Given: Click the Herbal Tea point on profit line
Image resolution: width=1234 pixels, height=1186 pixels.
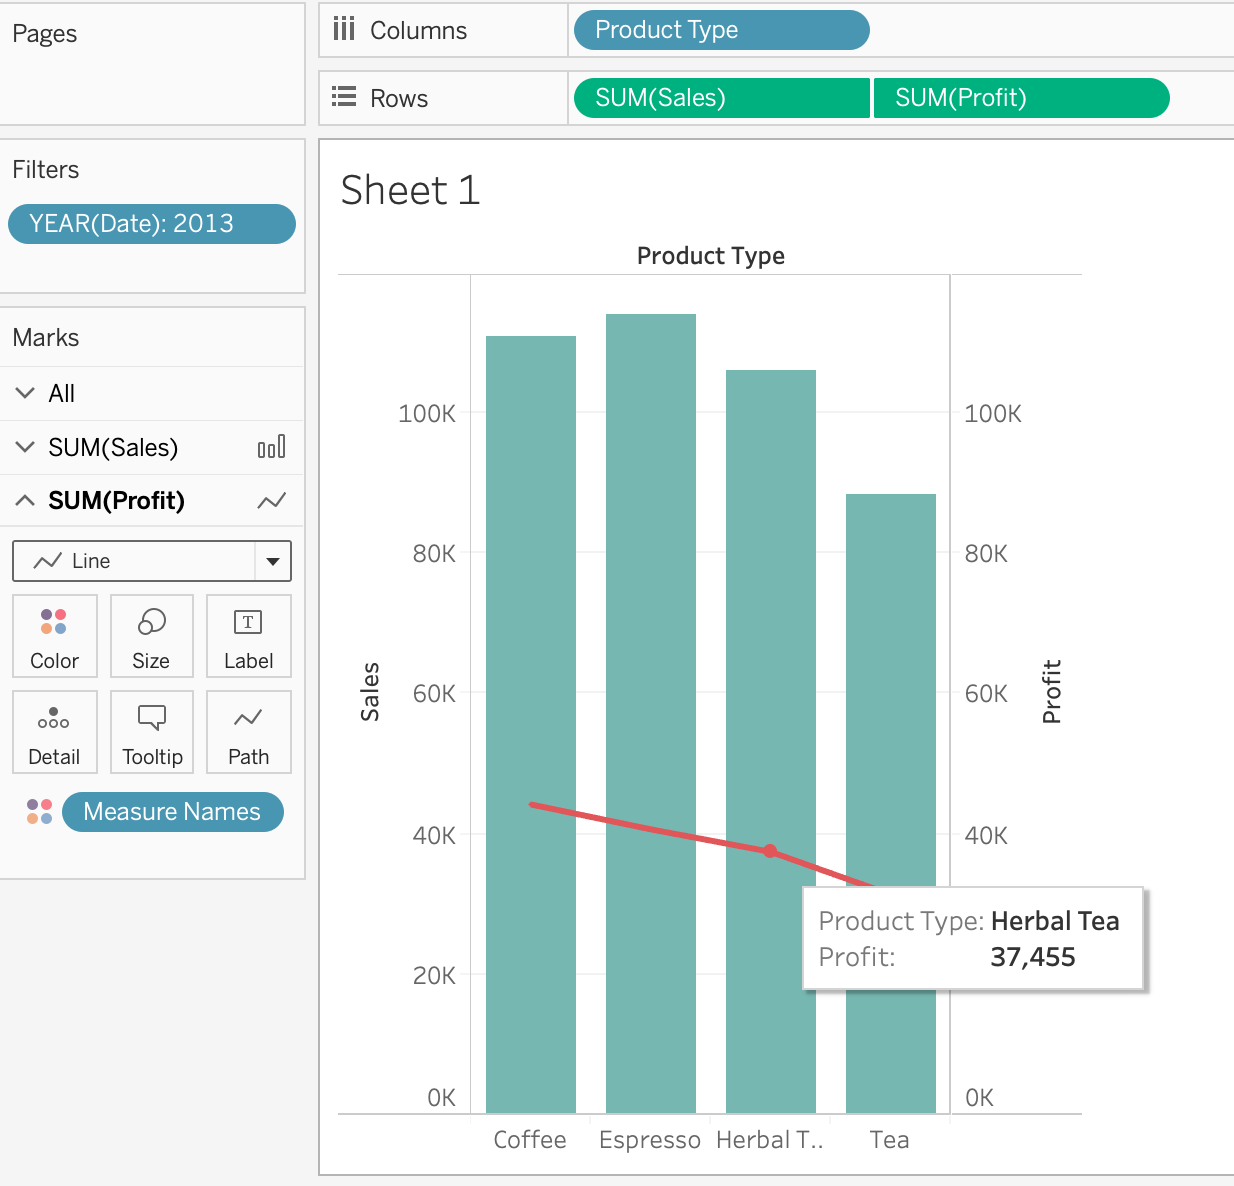Looking at the screenshot, I should coord(770,851).
